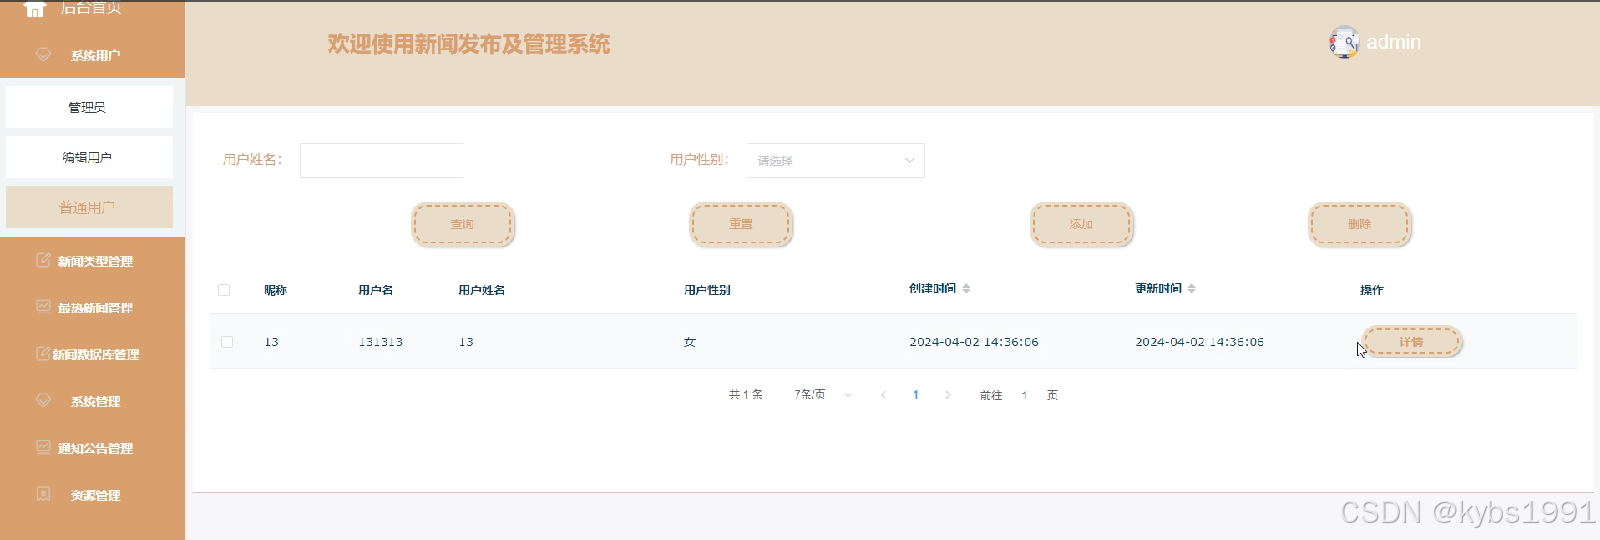Screen dimensions: 1600x540
Task: Open the 7条/页 page size dropdown
Action: click(x=823, y=395)
